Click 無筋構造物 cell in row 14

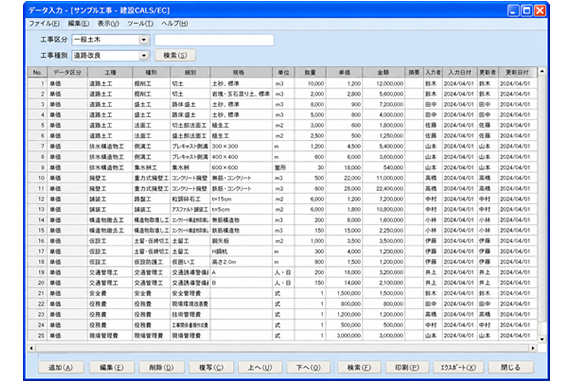pos(241,220)
